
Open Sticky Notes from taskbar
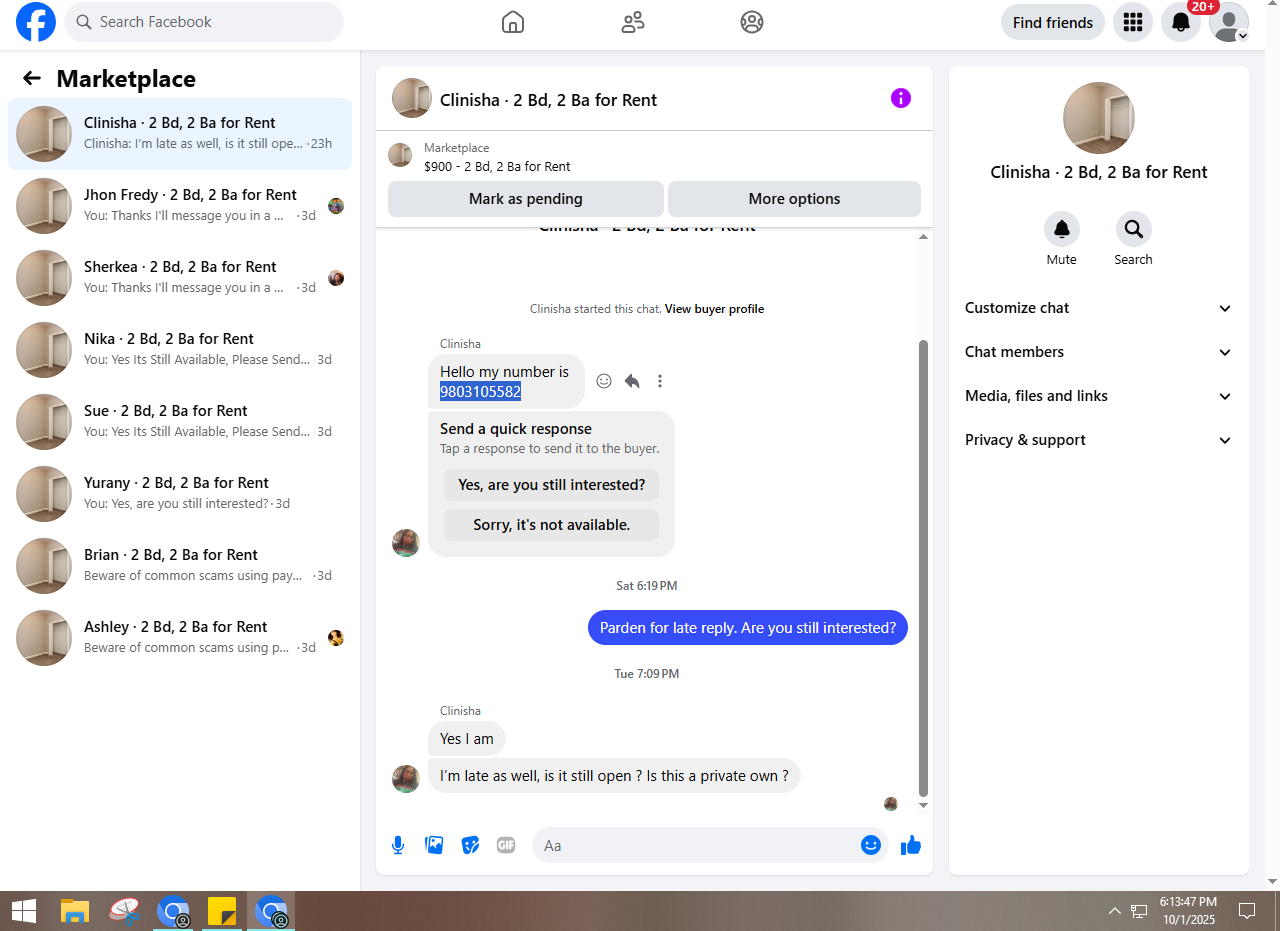coord(222,911)
